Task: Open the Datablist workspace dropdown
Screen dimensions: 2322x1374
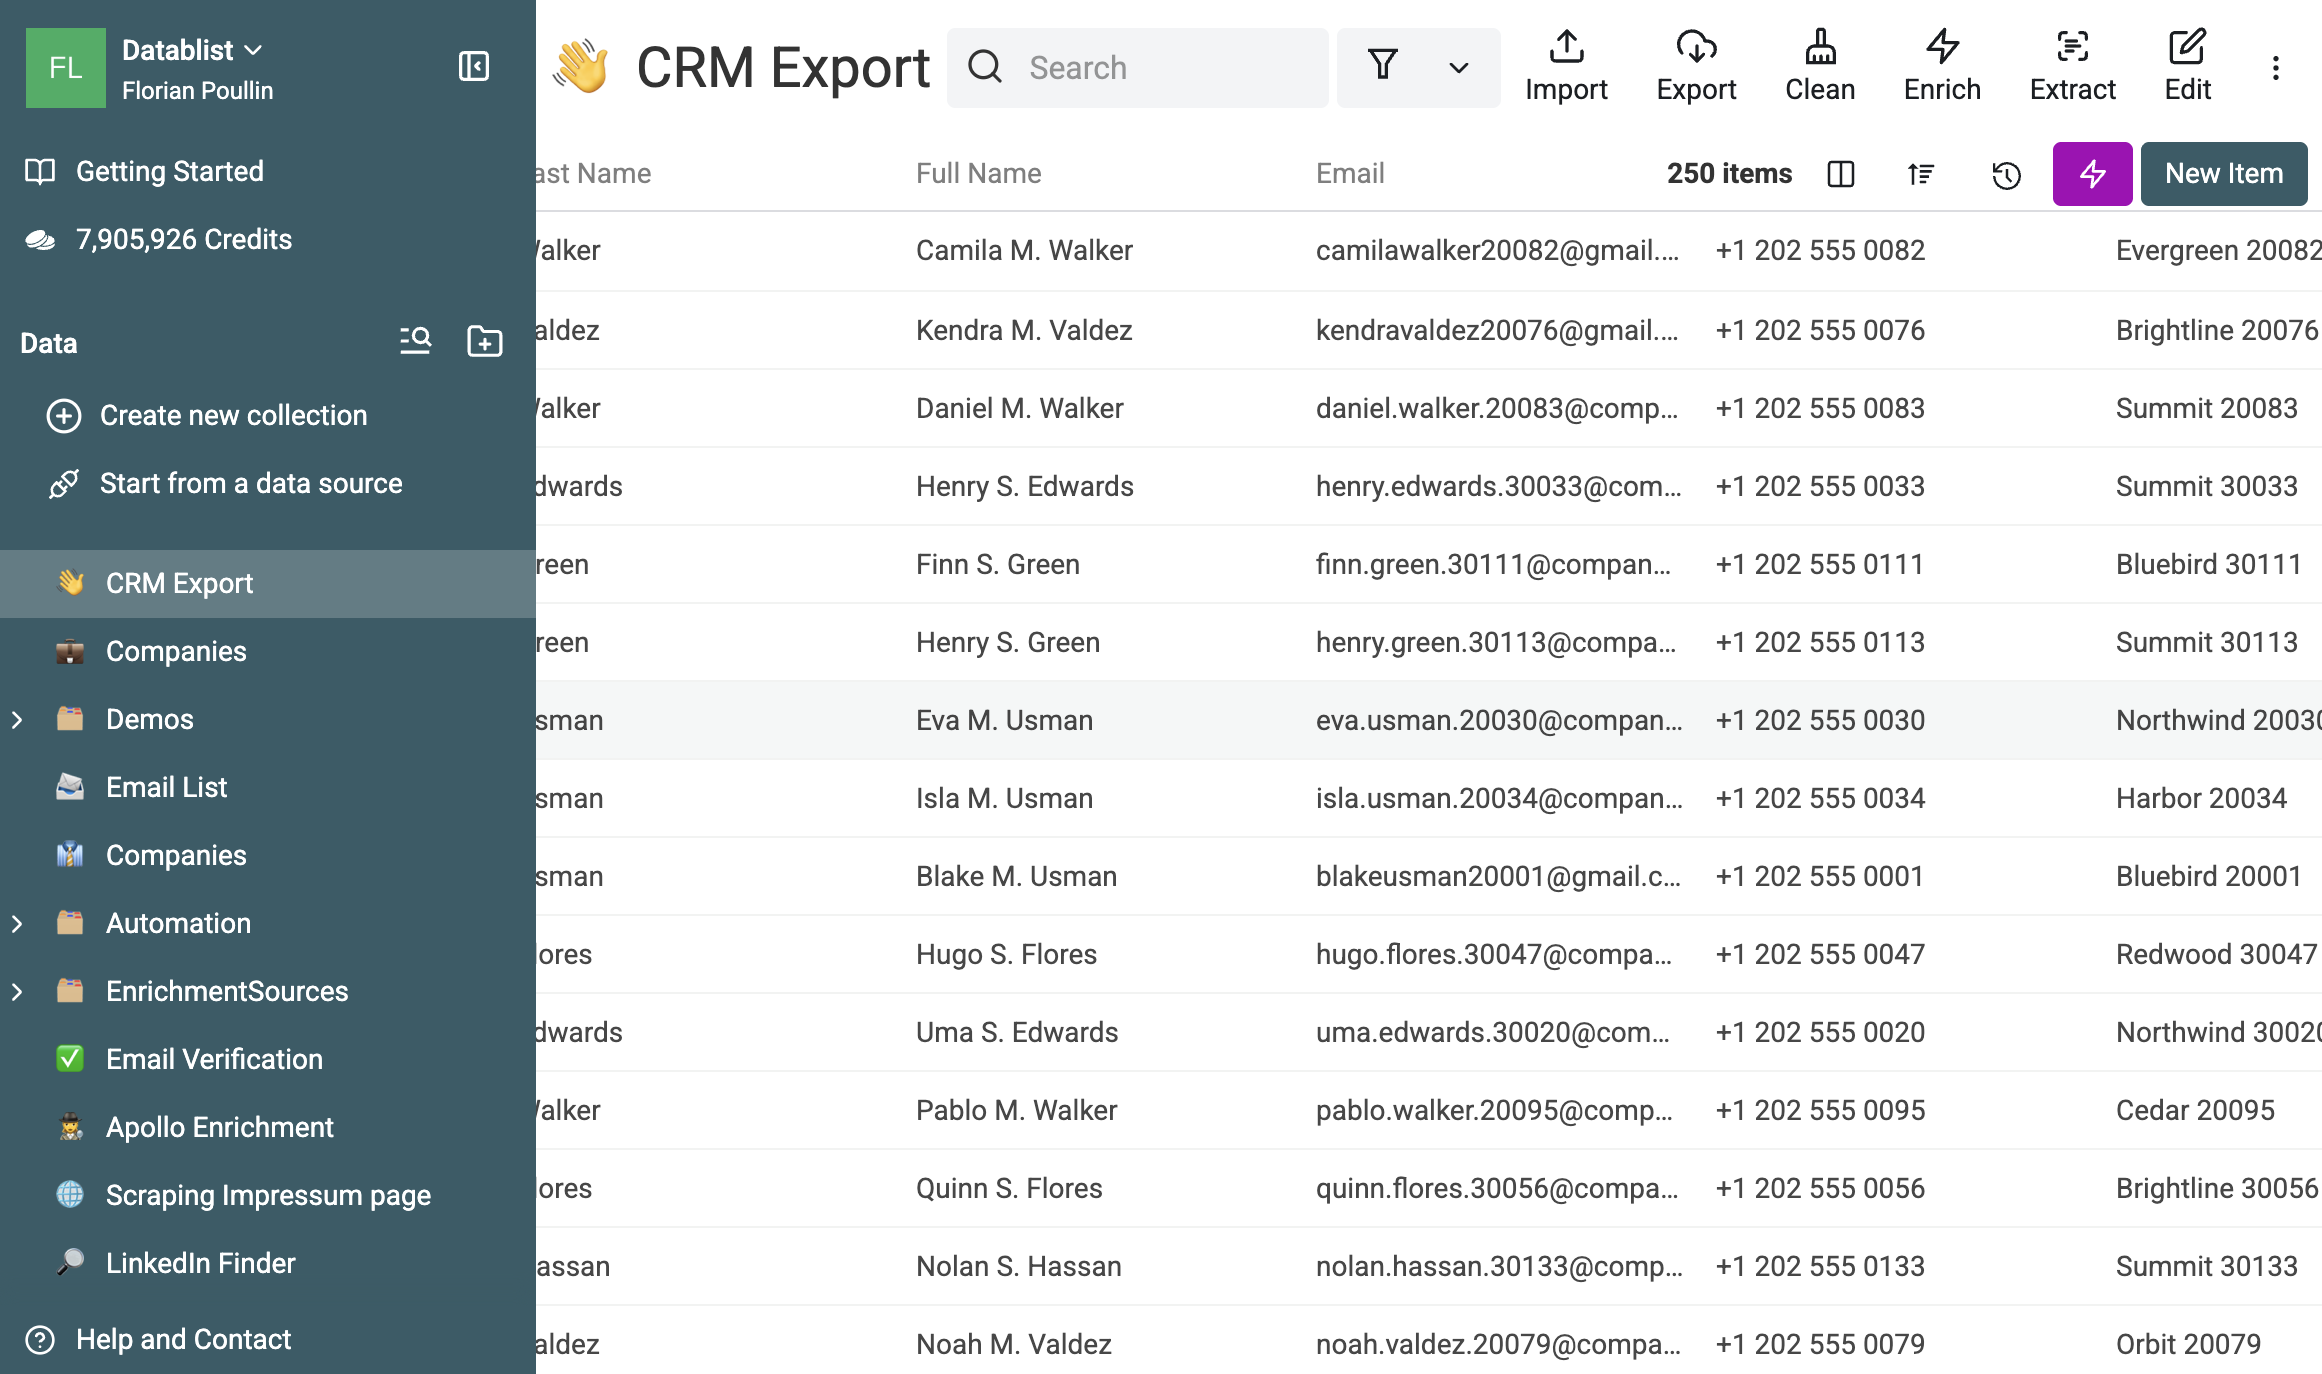Action: [x=192, y=50]
